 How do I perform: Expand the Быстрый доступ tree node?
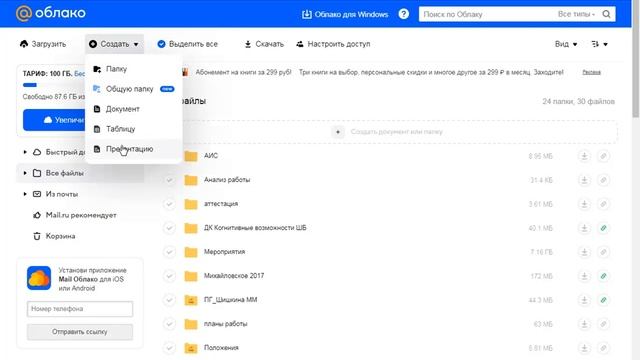coord(25,152)
